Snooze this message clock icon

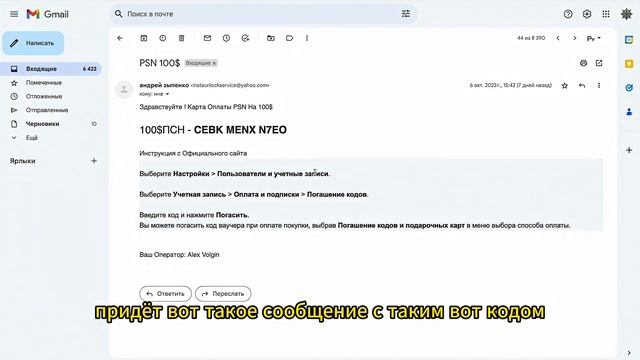coord(226,38)
